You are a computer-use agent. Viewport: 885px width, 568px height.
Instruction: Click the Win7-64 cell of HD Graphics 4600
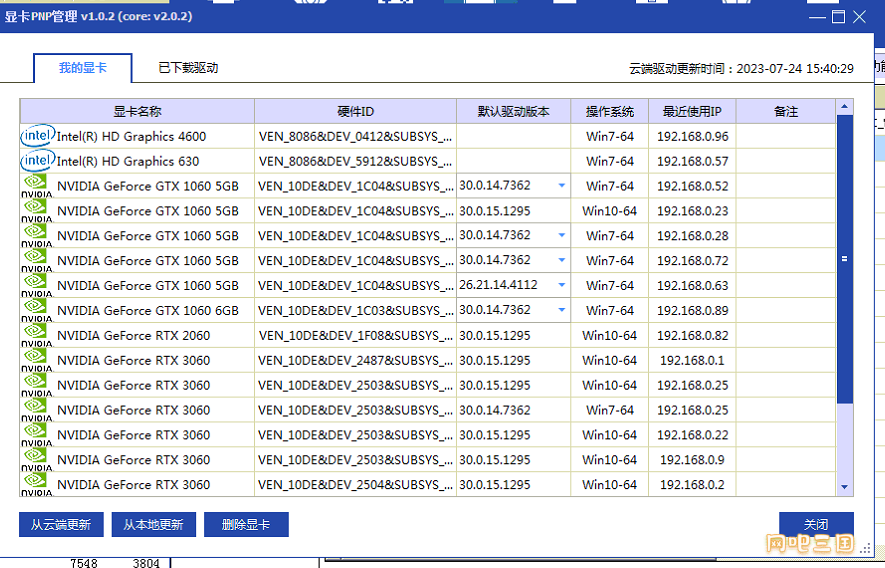pyautogui.click(x=610, y=136)
